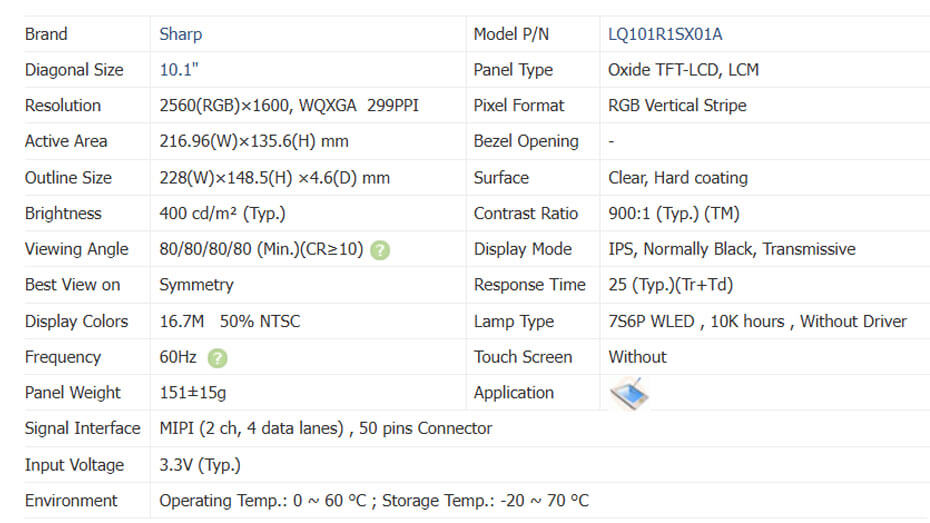Select the IPS display mode value
This screenshot has height=523, width=930.
tap(731, 249)
